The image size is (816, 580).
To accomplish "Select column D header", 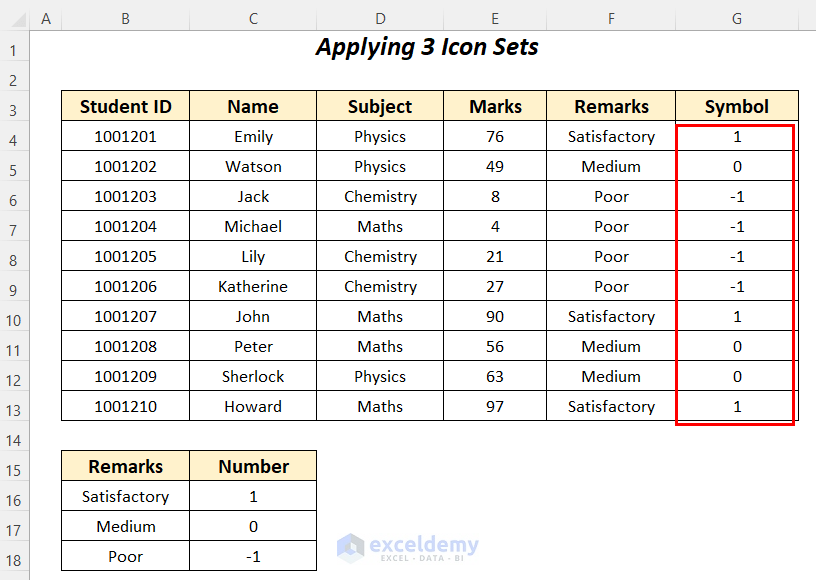I will (380, 17).
